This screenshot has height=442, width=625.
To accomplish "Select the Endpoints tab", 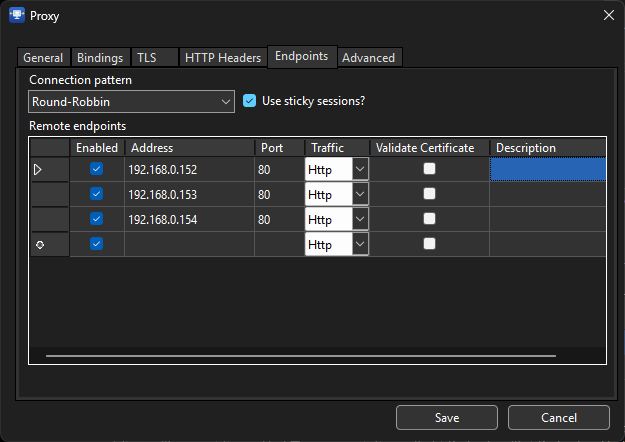I will [302, 56].
